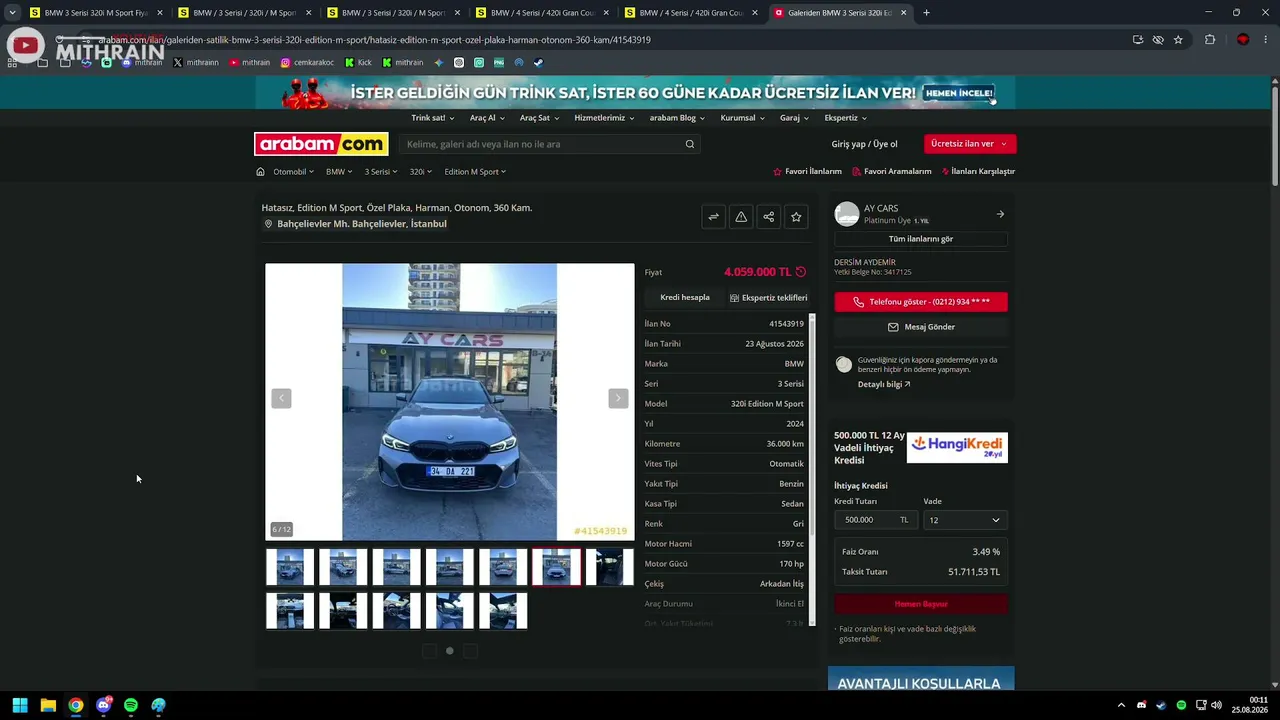Screen dimensions: 1280x720
Task: Click the arabam.com logo
Action: tap(321, 144)
